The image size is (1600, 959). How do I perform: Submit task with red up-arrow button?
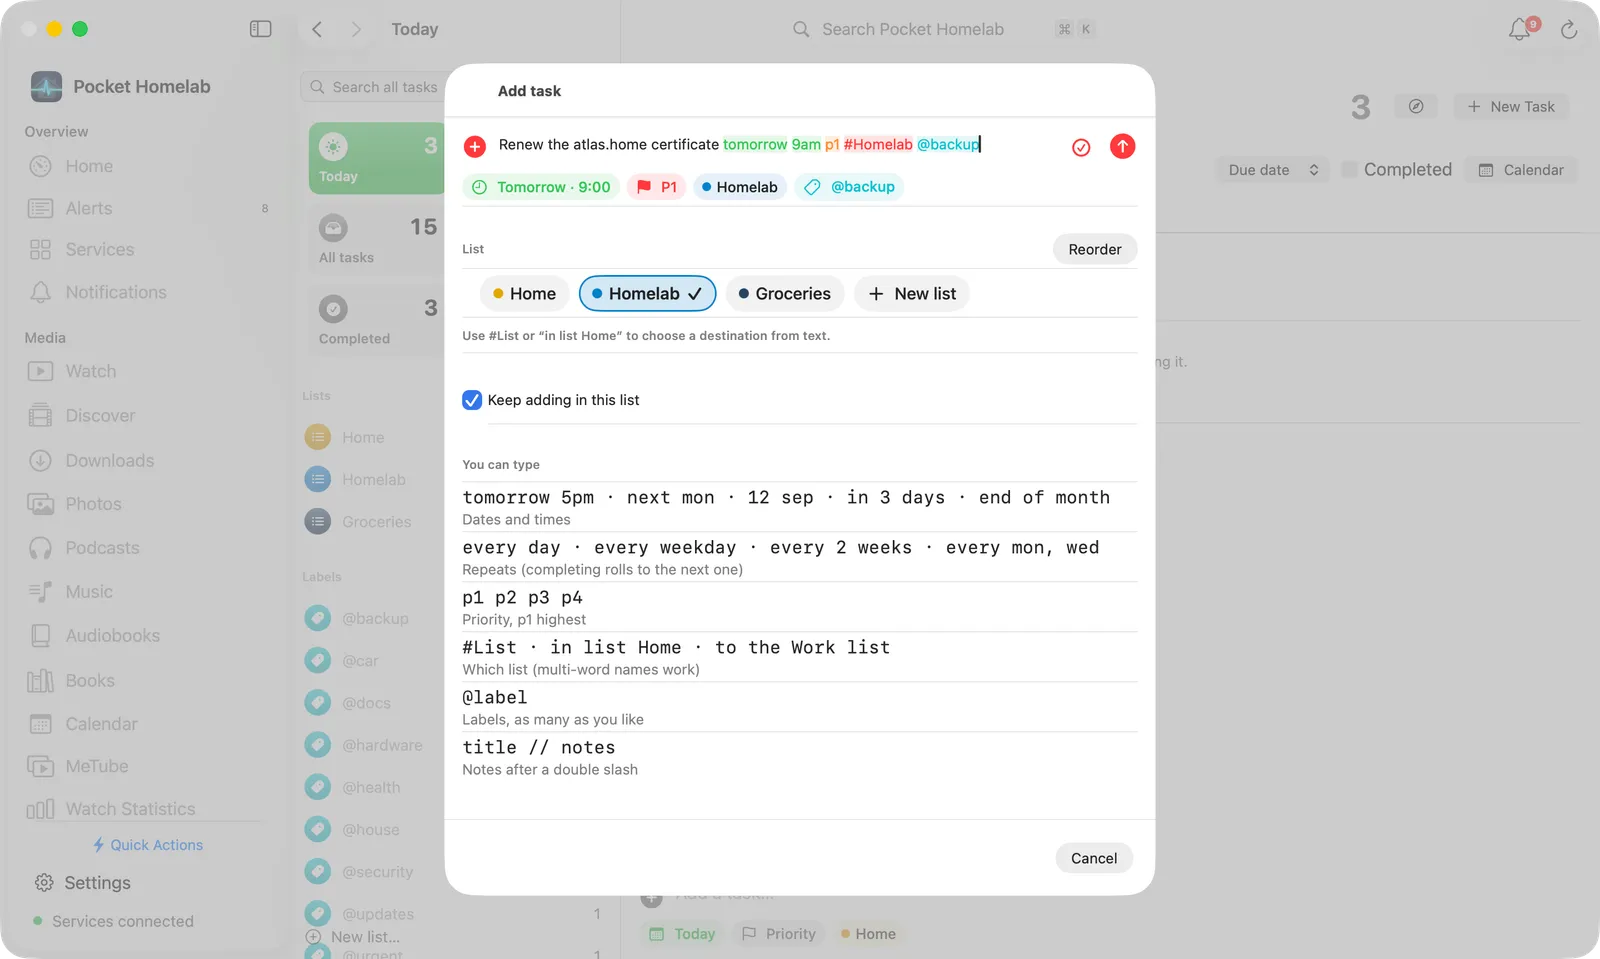pos(1123,146)
